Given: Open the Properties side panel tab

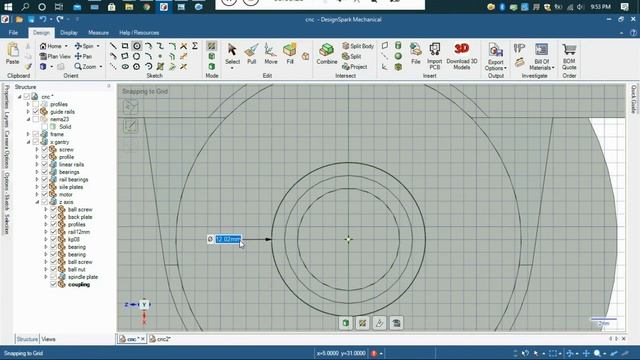Looking at the screenshot, I should pyautogui.click(x=7, y=97).
